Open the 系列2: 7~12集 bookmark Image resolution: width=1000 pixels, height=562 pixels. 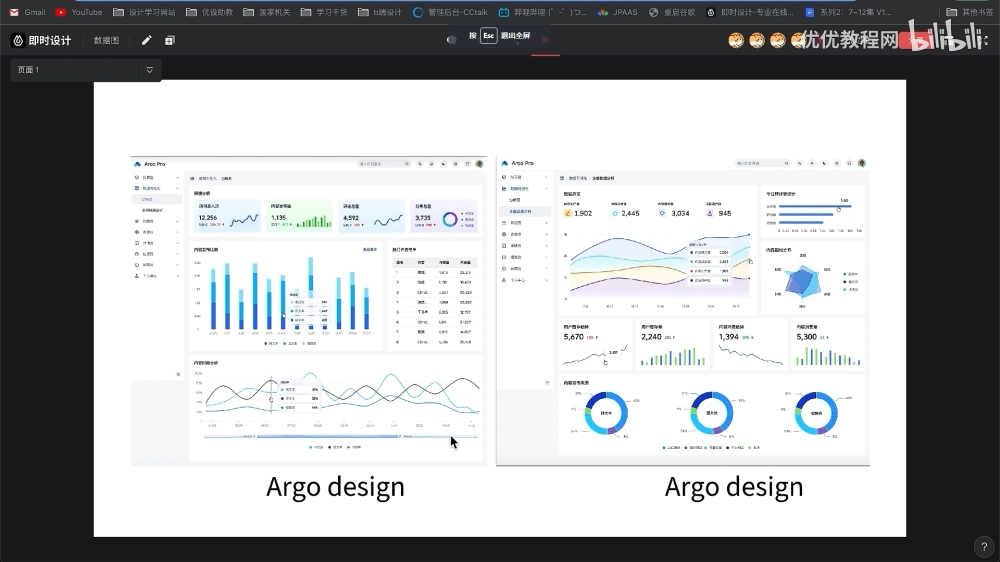848,12
